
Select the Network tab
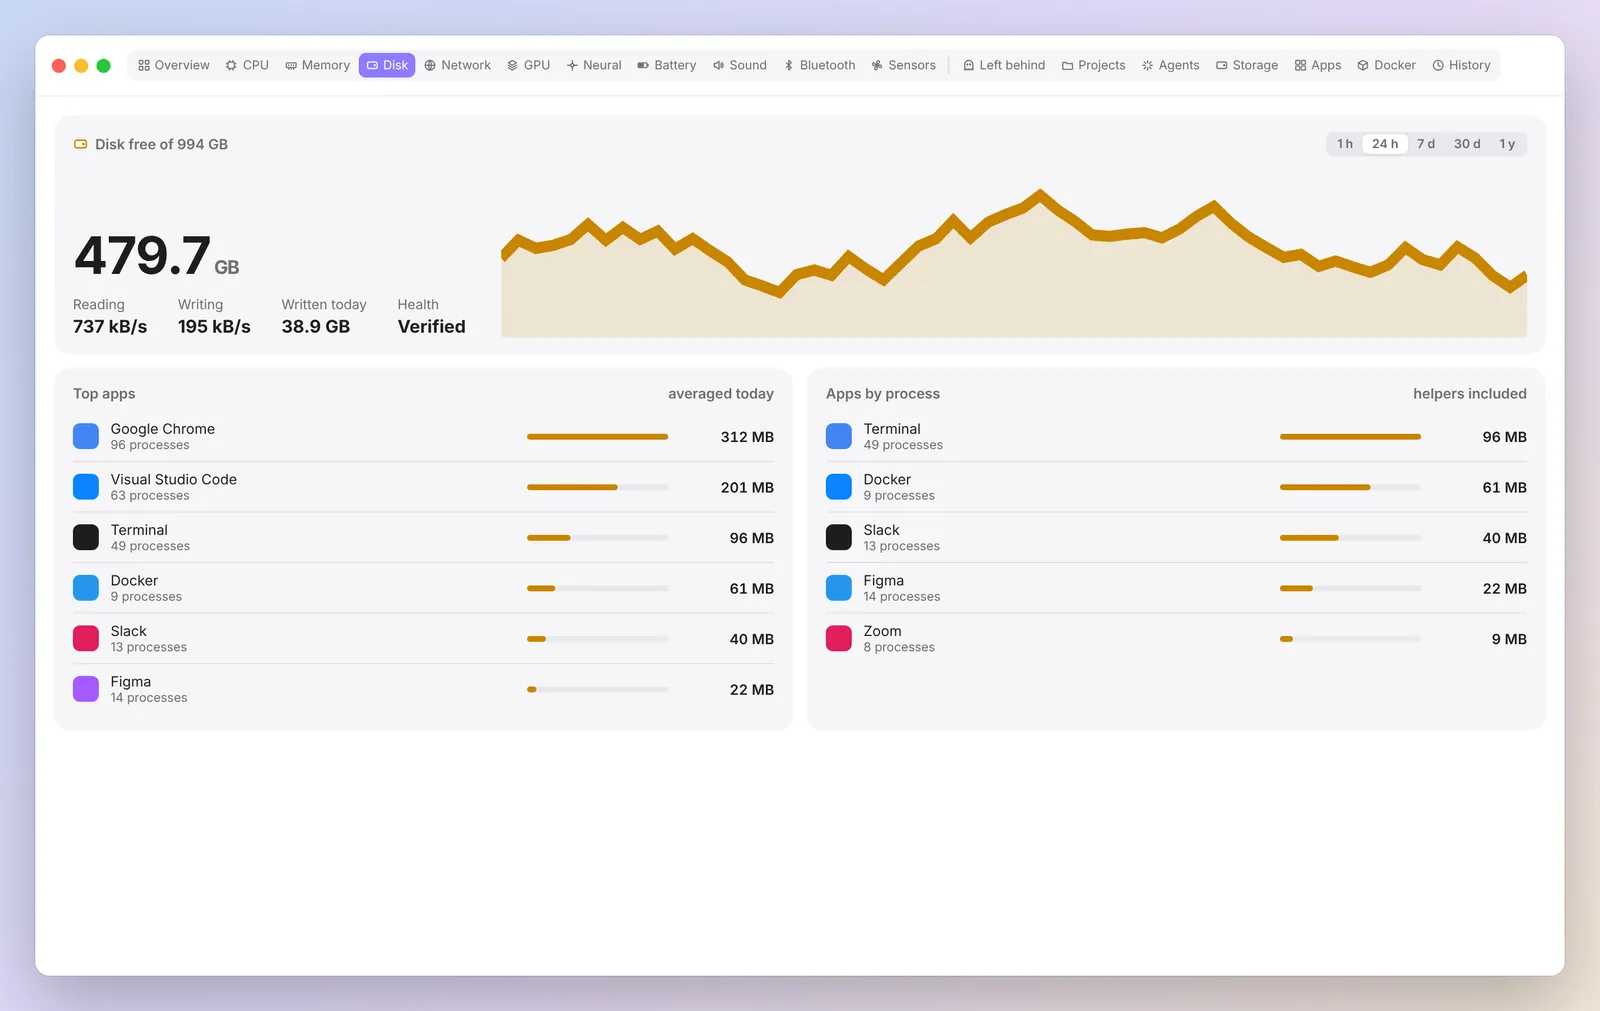[458, 65]
